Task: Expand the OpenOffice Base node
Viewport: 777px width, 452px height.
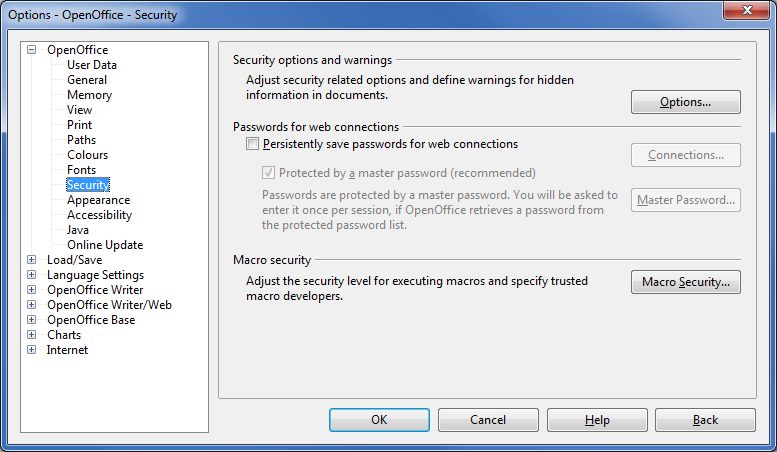Action: [x=32, y=320]
